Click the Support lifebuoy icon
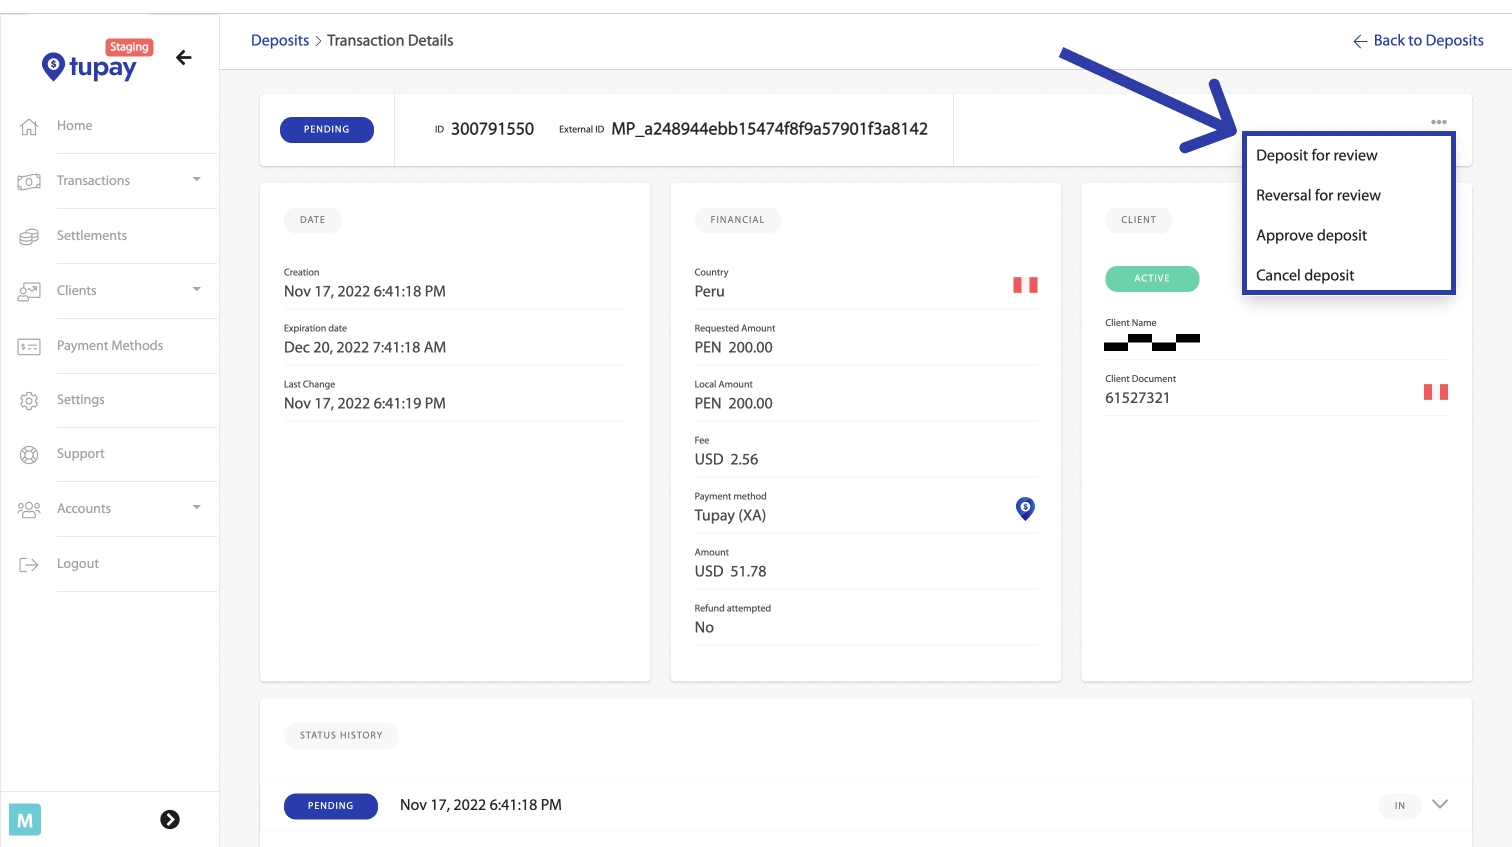The width and height of the screenshot is (1512, 847). tap(29, 455)
